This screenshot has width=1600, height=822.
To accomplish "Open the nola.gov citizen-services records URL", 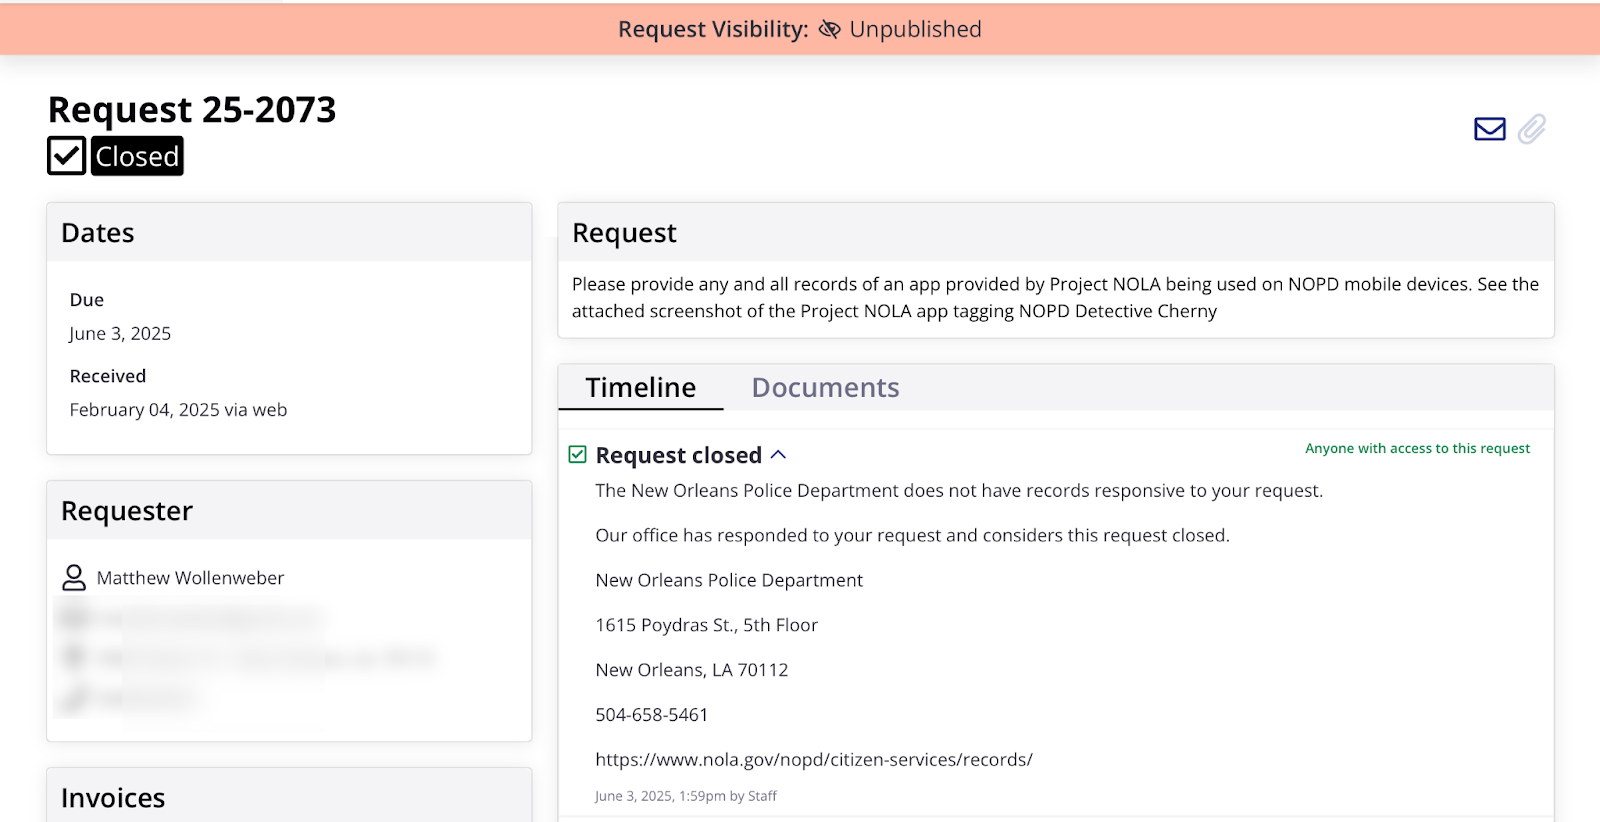I will [x=814, y=760].
